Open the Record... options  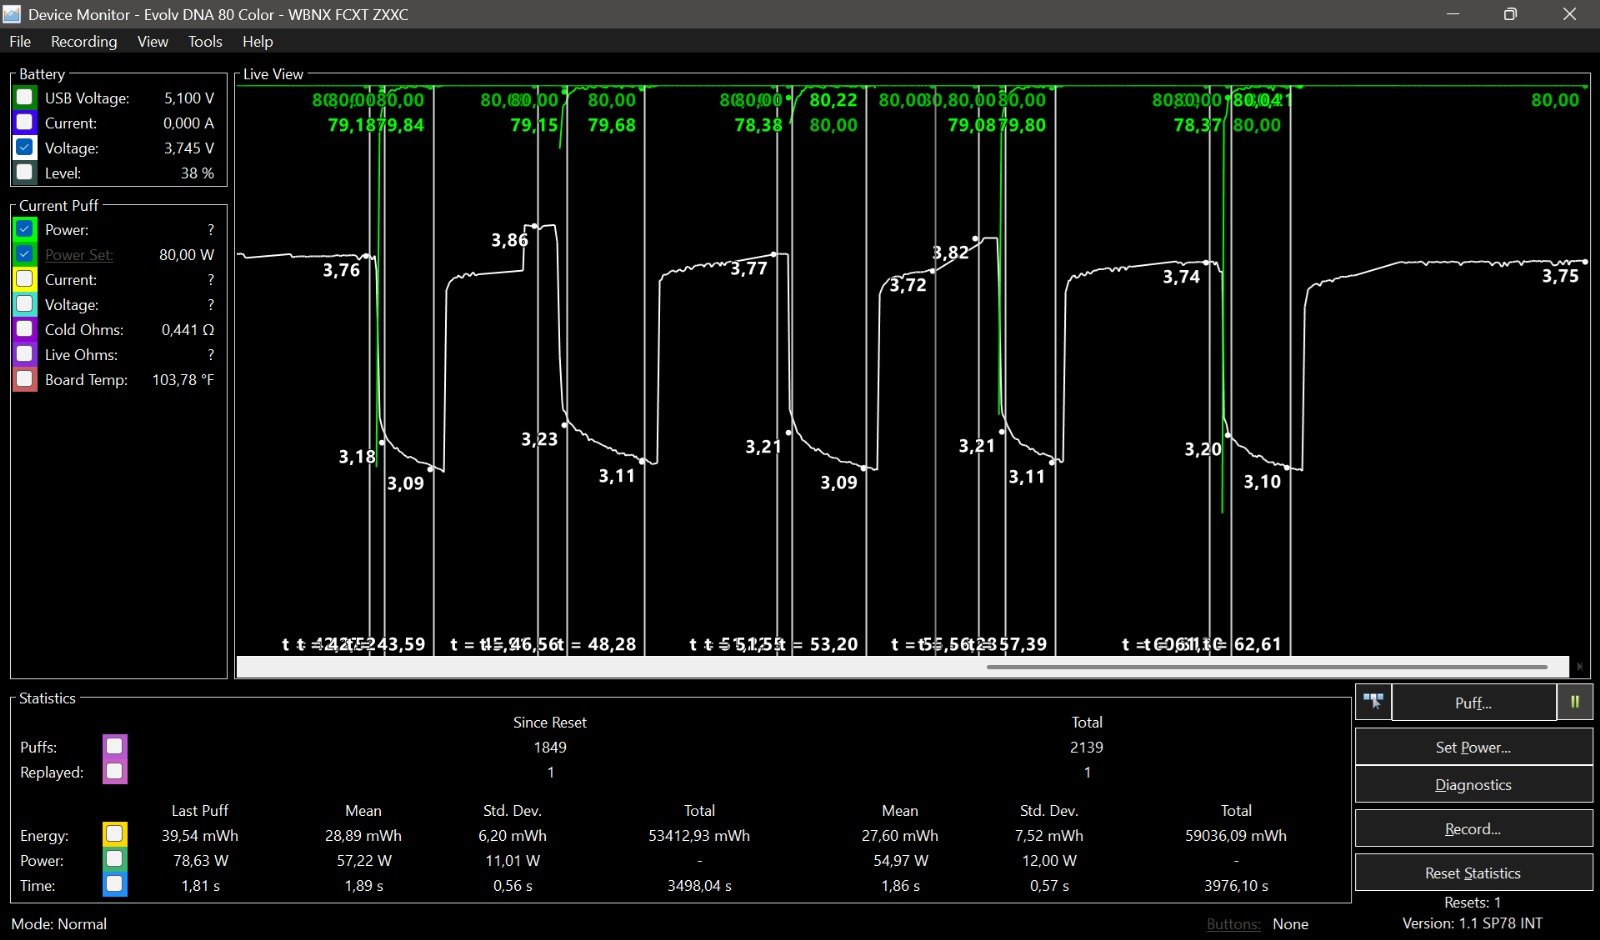(1472, 829)
